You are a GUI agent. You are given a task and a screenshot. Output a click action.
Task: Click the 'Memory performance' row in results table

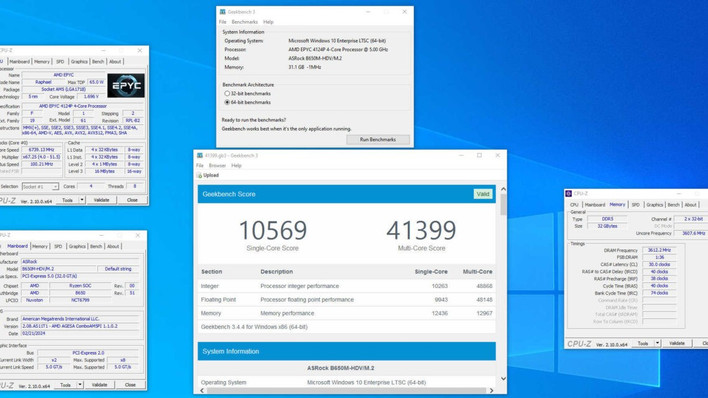coord(346,313)
